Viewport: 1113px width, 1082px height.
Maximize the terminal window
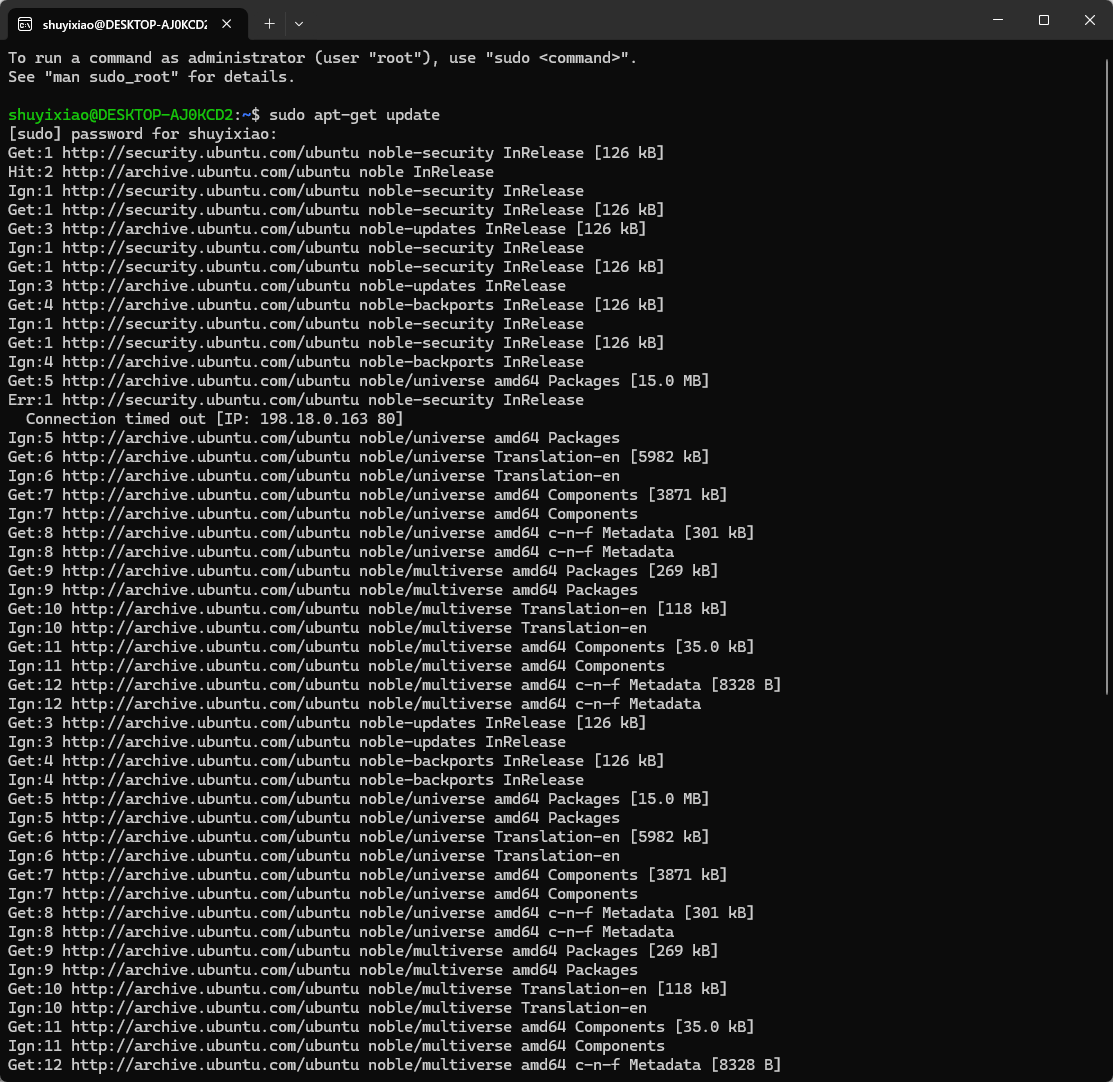point(1043,20)
